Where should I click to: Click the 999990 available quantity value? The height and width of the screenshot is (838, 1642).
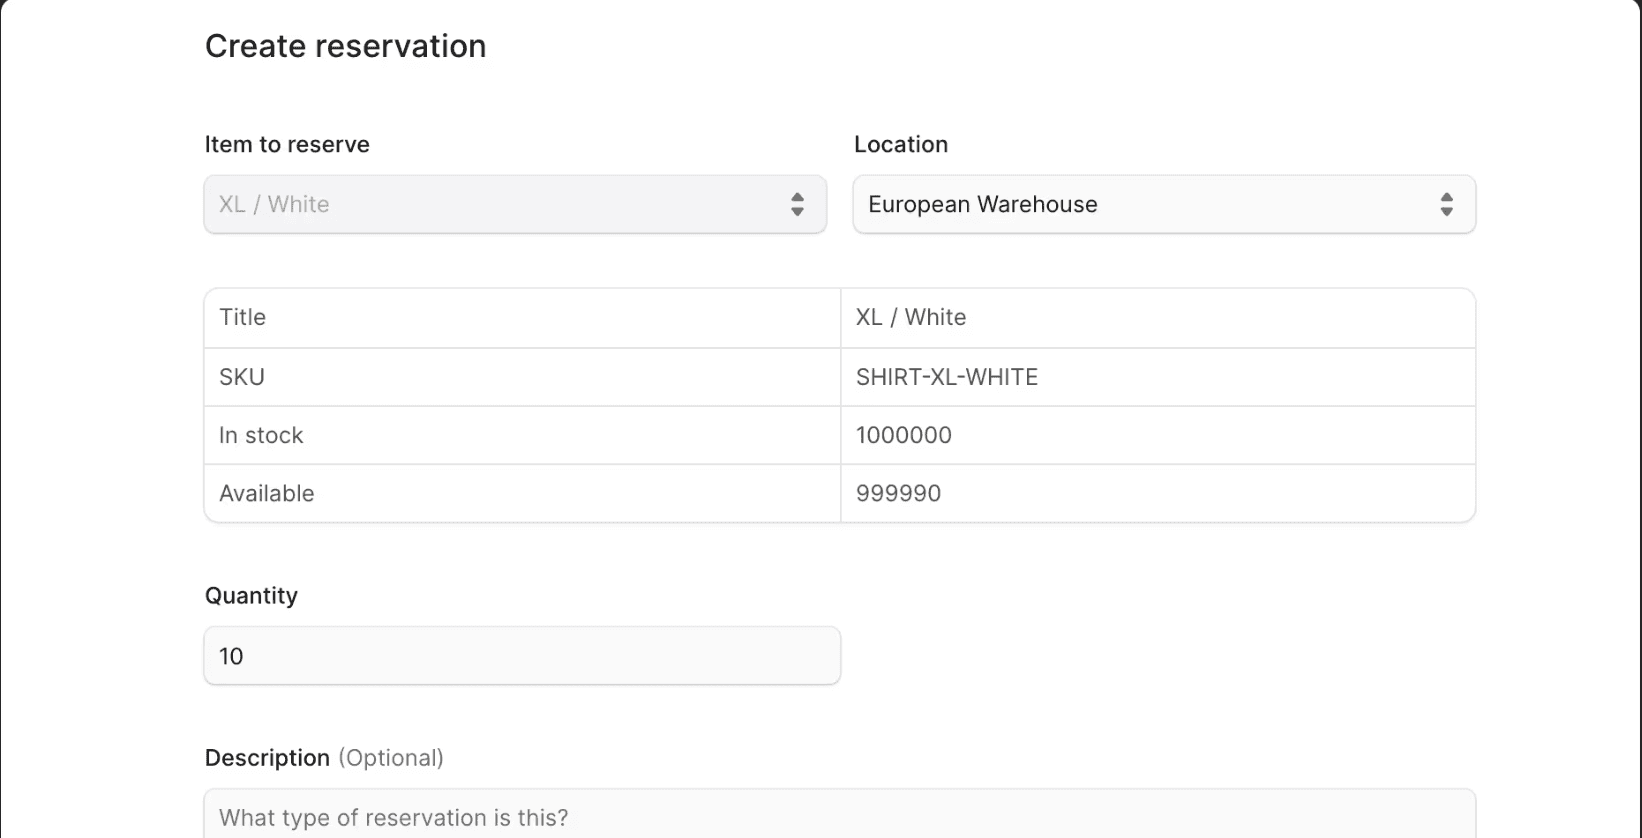coord(898,493)
